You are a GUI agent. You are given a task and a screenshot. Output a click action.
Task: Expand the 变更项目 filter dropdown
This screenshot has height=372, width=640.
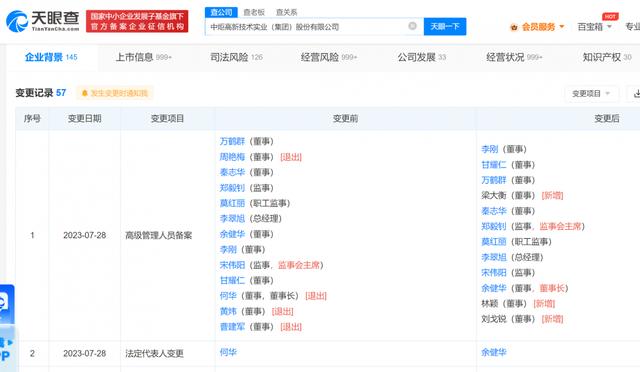[x=591, y=94]
